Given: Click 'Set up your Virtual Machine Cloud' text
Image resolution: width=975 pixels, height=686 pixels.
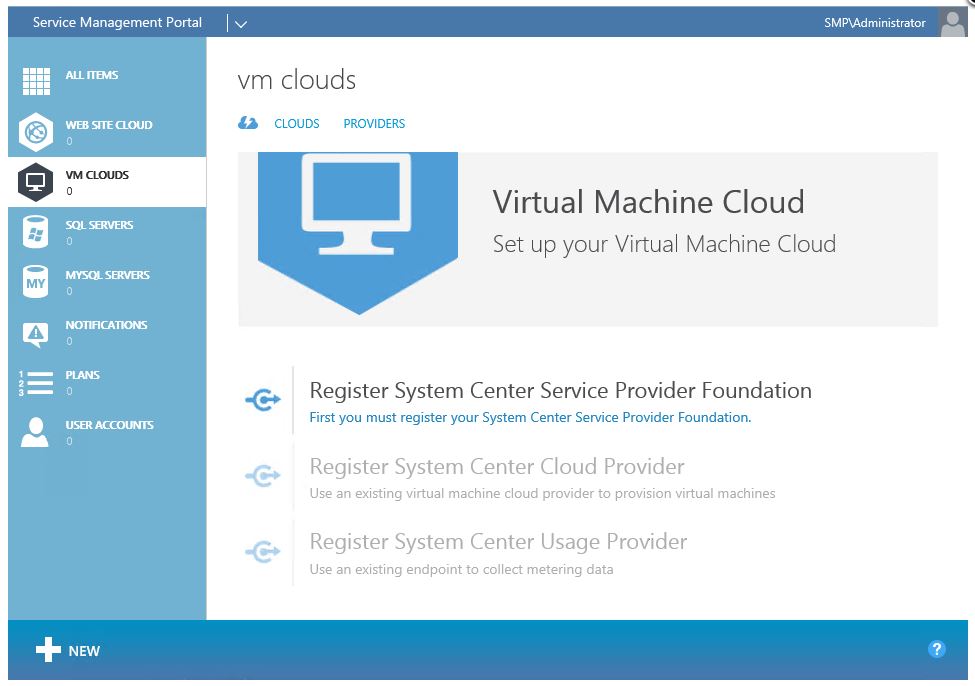Looking at the screenshot, I should (664, 244).
